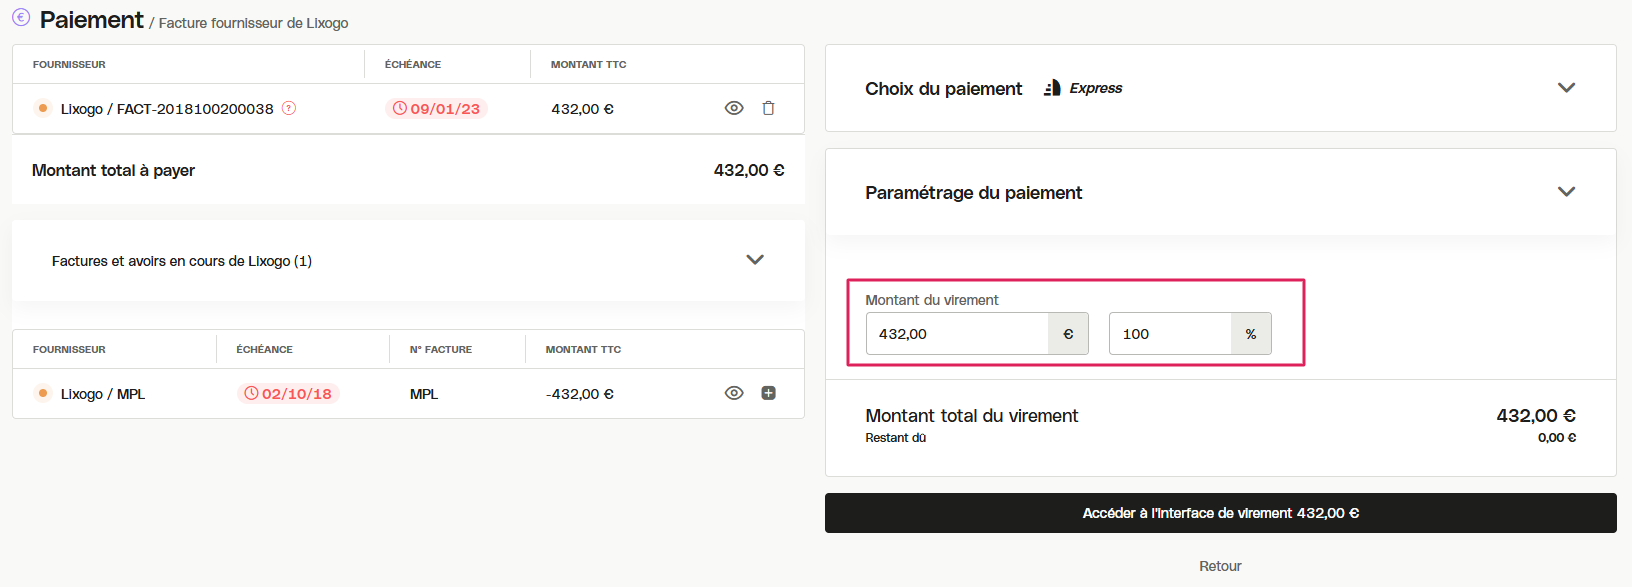The height and width of the screenshot is (587, 1632).
Task: Add the MPL credit note with plus icon
Action: [768, 393]
